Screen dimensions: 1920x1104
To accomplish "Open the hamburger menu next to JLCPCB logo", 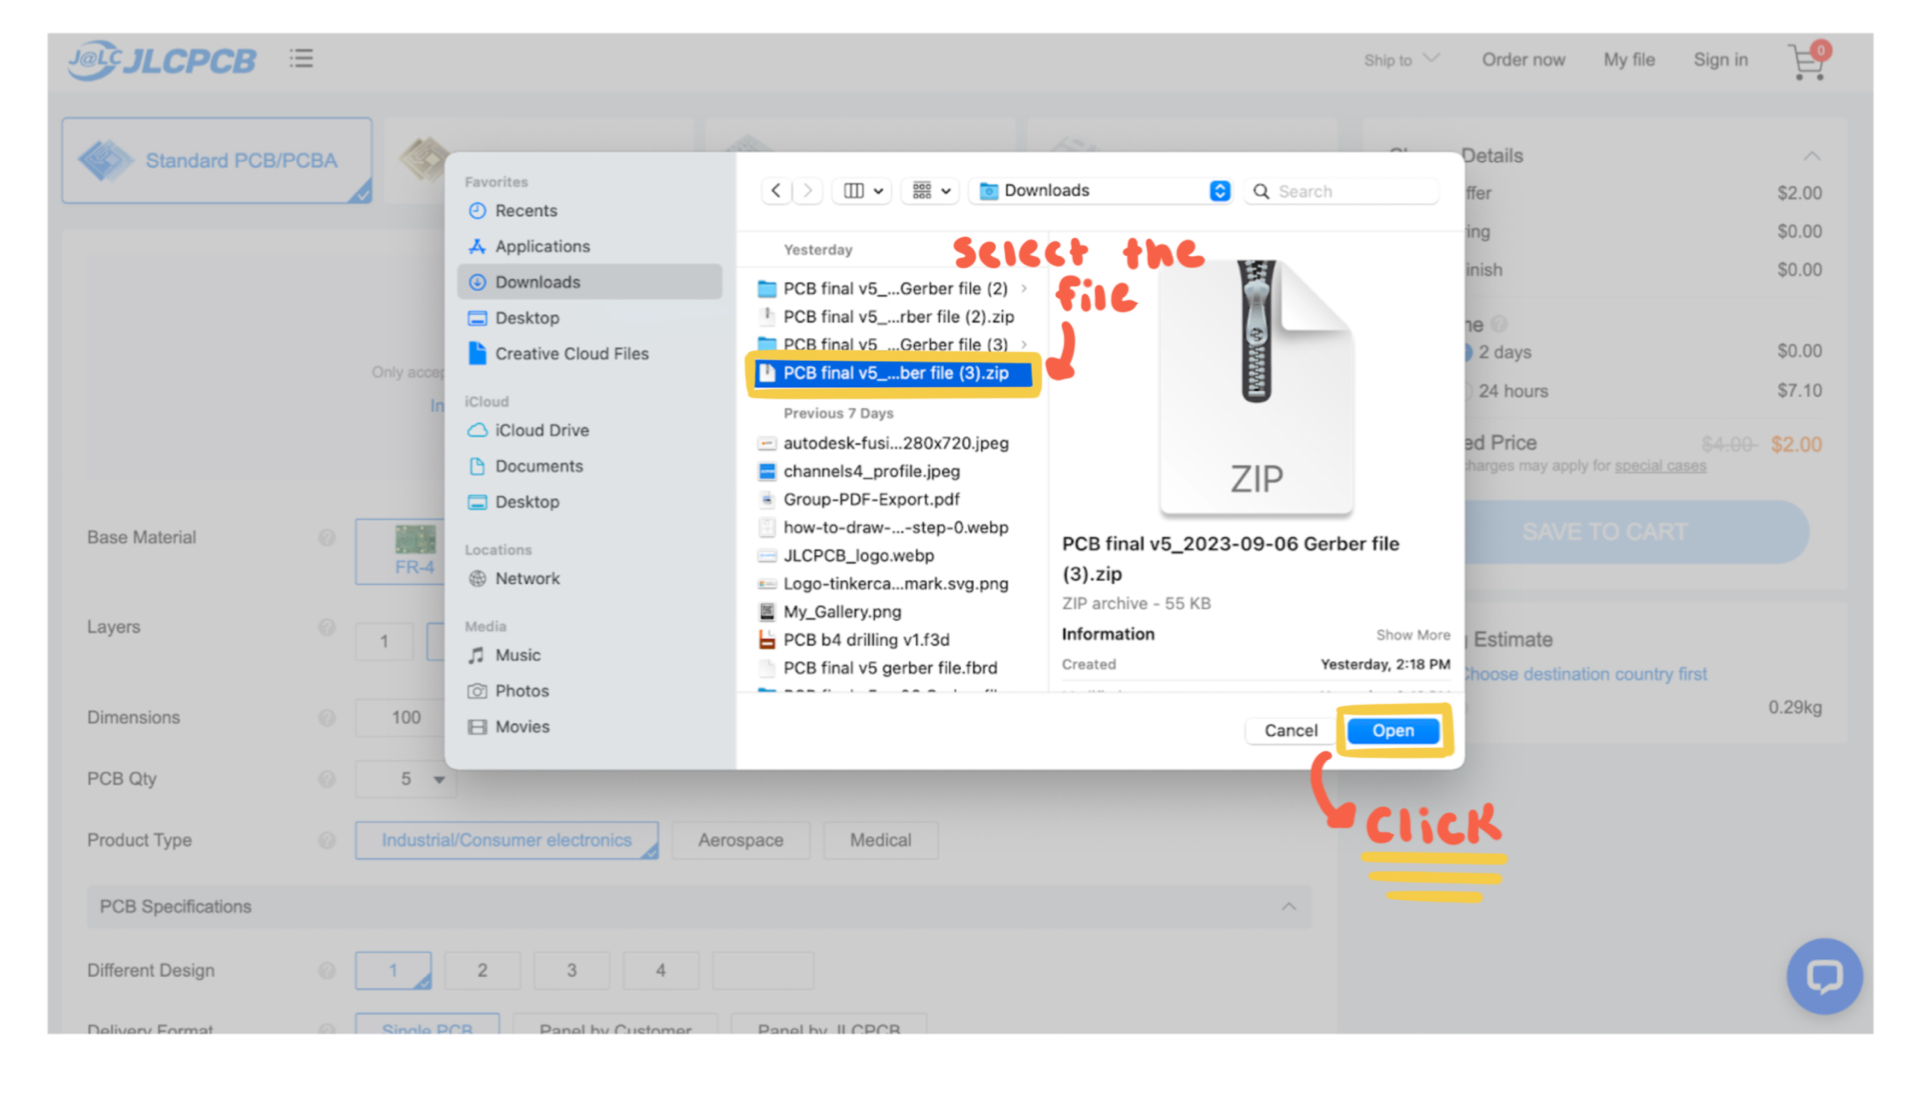I will tap(301, 59).
